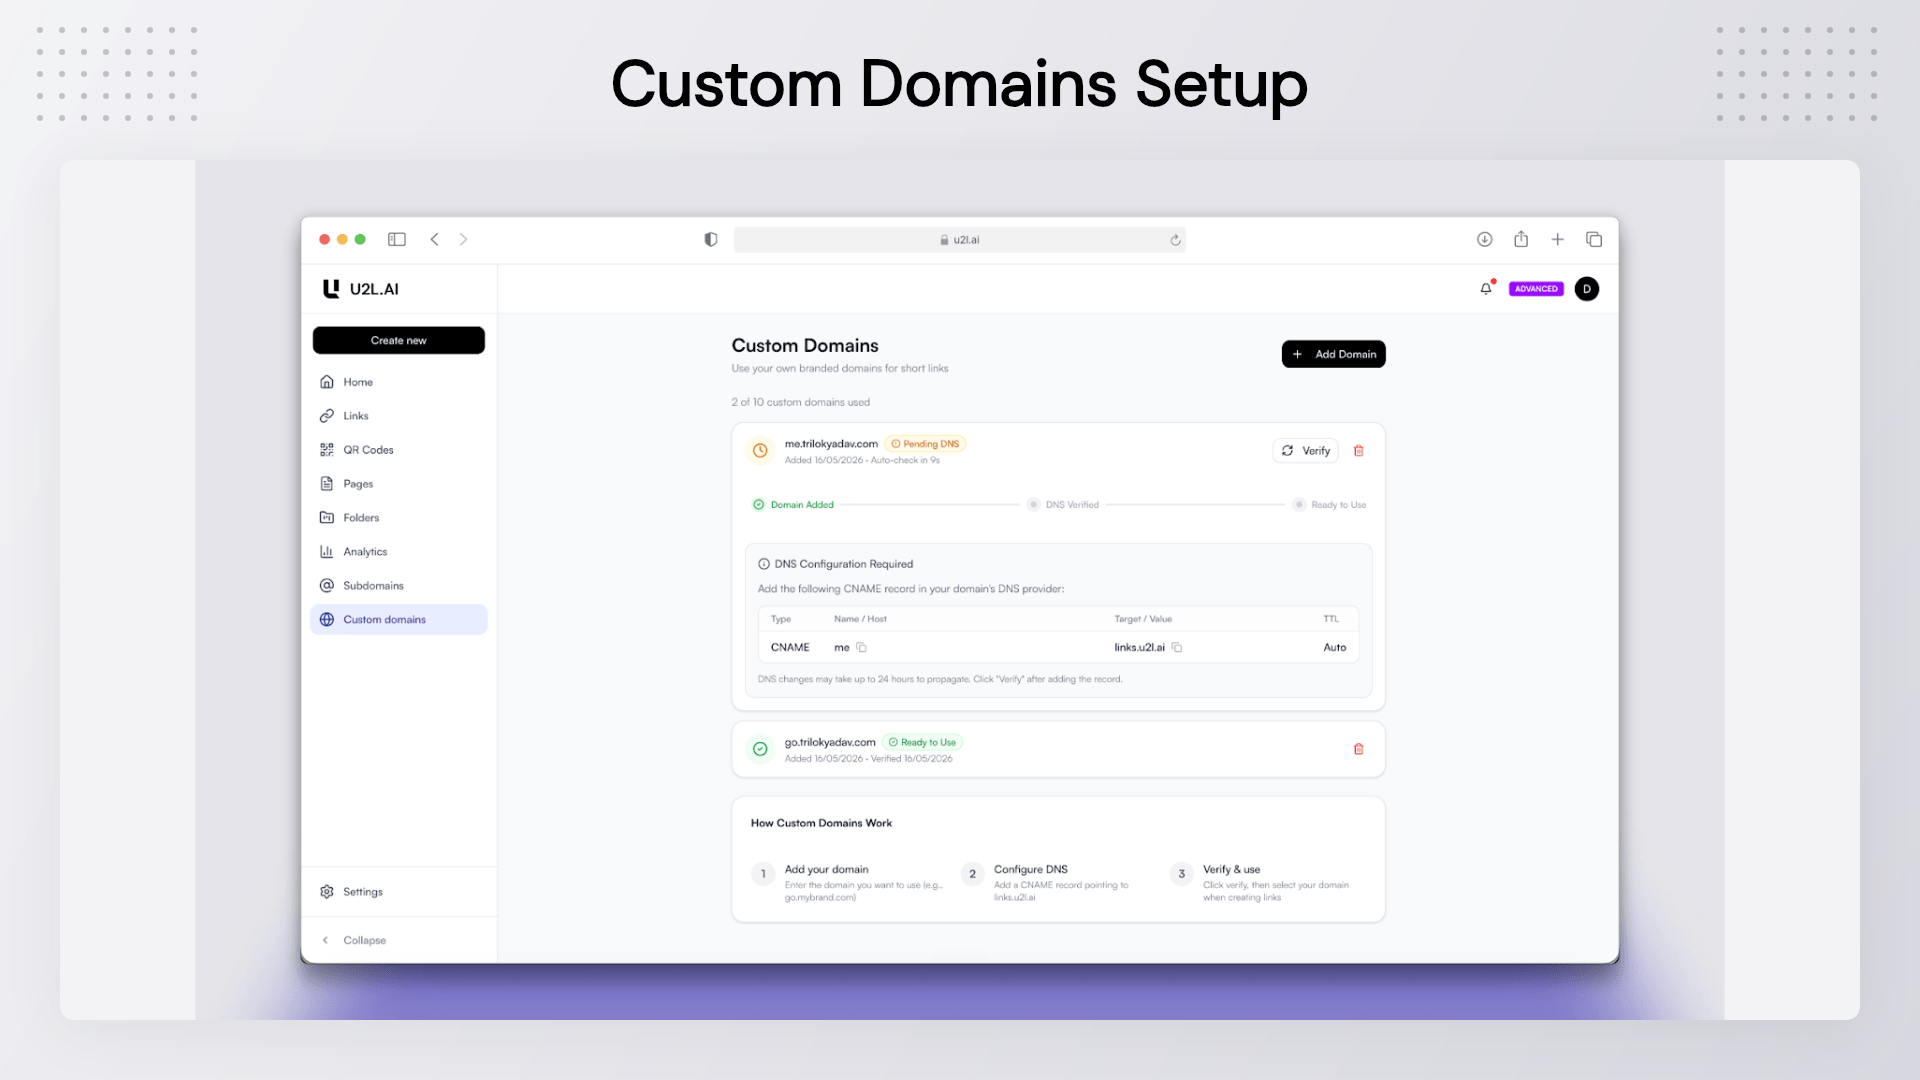Open Settings in the sidebar
Image resolution: width=1920 pixels, height=1080 pixels.
click(x=398, y=892)
